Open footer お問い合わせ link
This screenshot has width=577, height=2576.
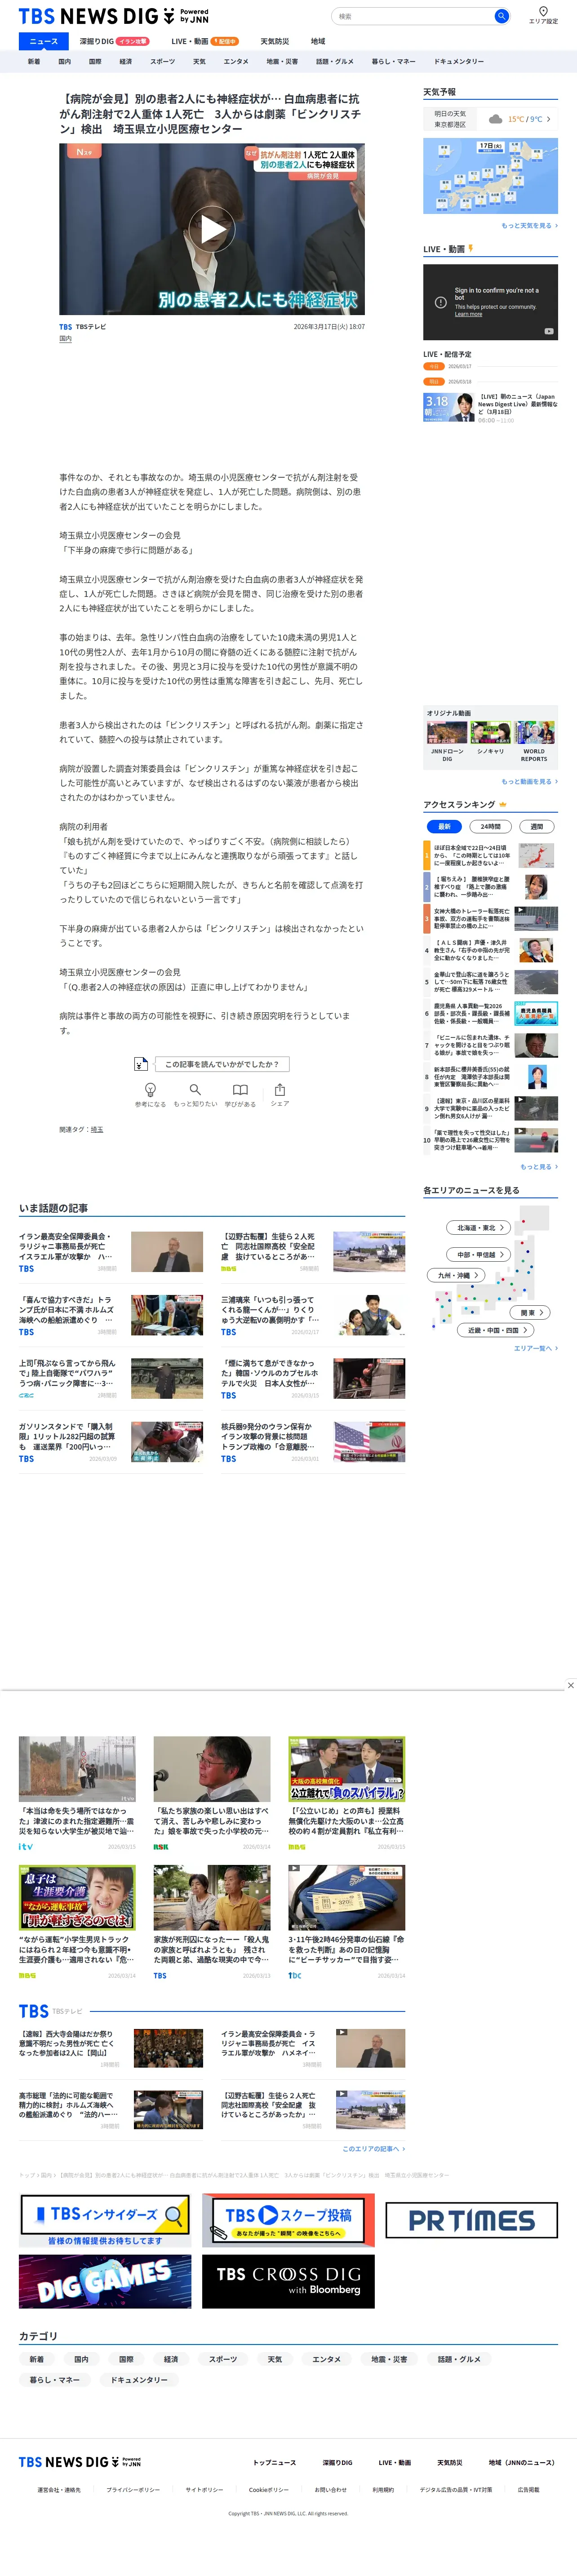point(331,2490)
